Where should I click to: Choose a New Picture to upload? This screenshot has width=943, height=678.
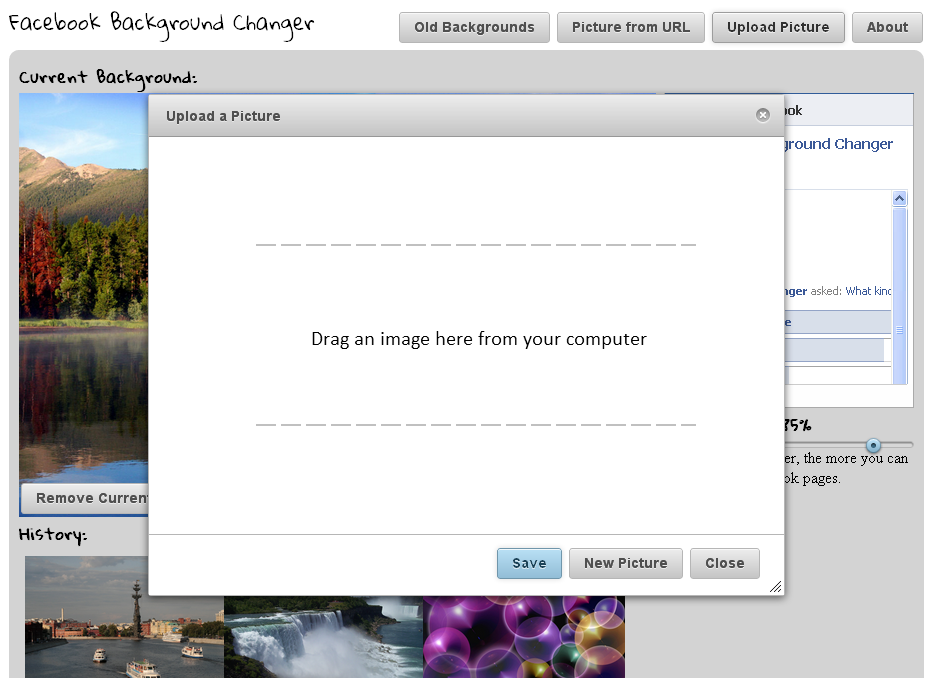point(625,563)
